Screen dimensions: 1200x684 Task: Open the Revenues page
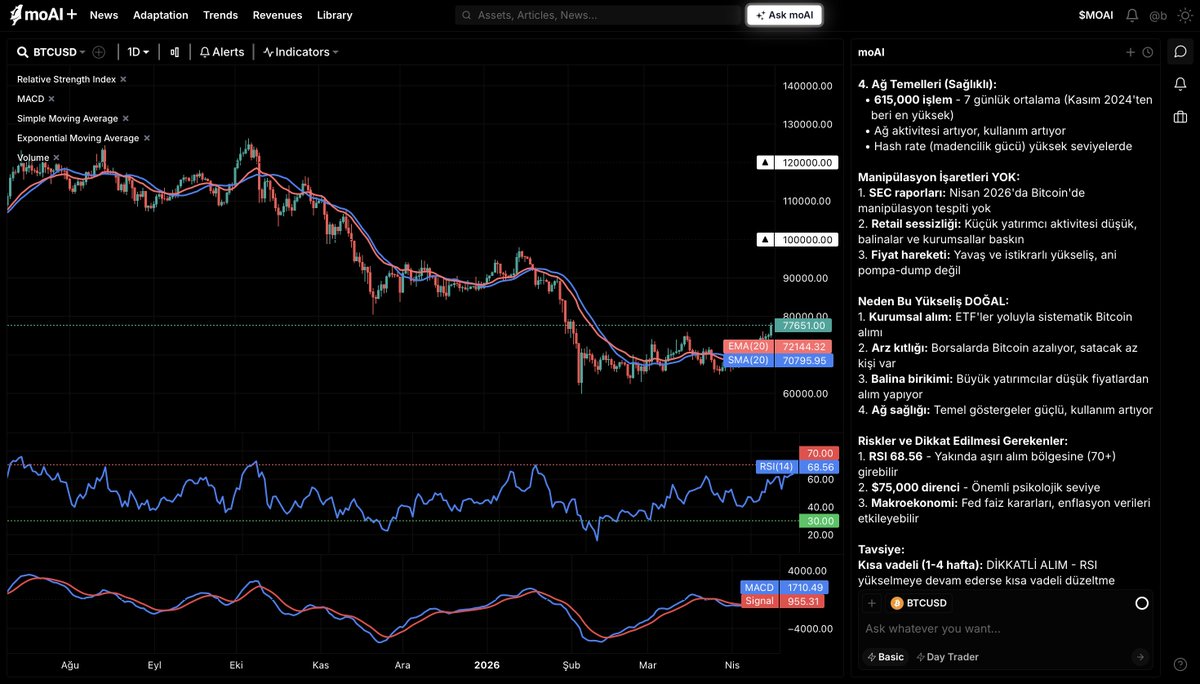tap(277, 15)
